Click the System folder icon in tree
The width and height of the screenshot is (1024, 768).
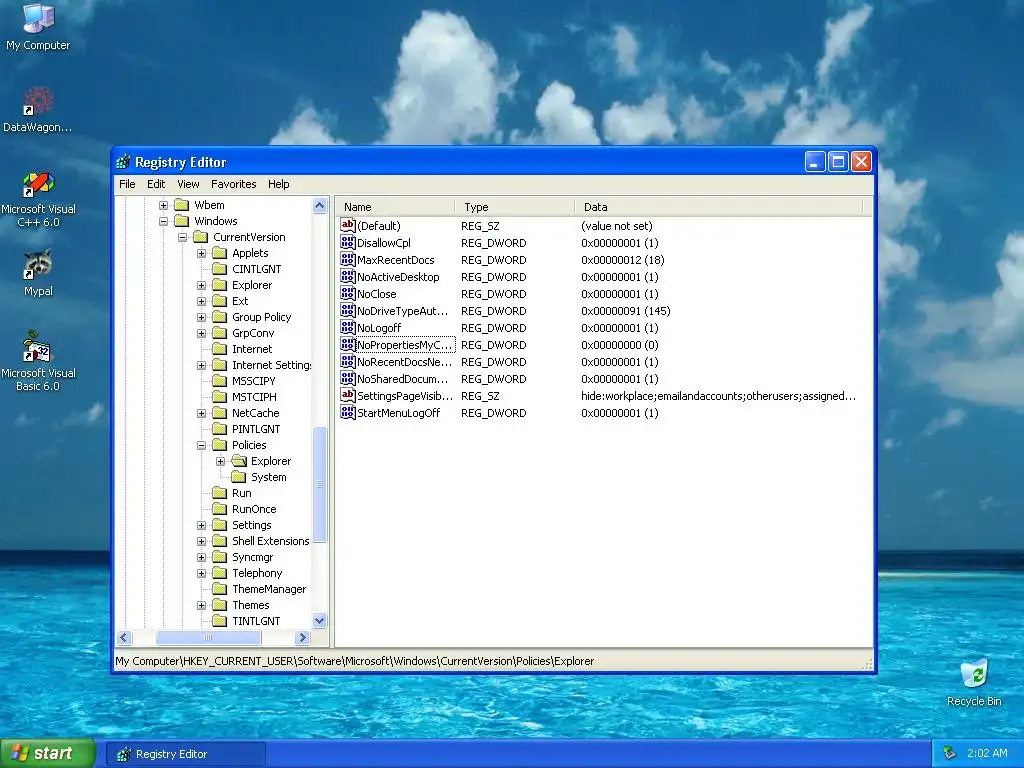[x=239, y=477]
